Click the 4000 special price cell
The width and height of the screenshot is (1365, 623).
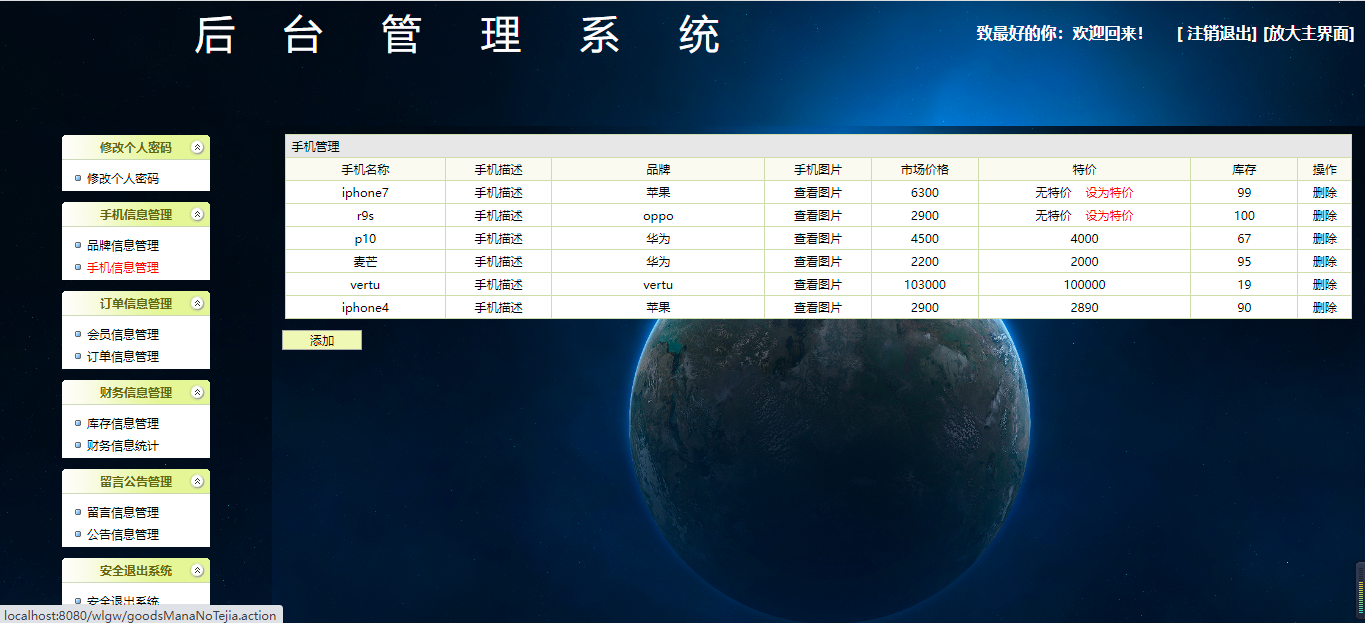[1084, 238]
